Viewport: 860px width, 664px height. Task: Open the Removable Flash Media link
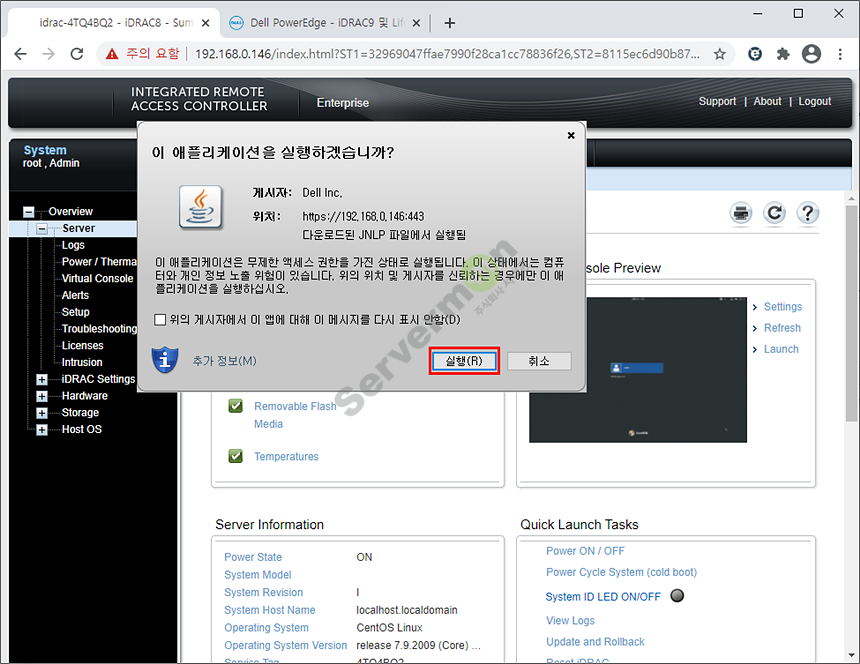[295, 415]
